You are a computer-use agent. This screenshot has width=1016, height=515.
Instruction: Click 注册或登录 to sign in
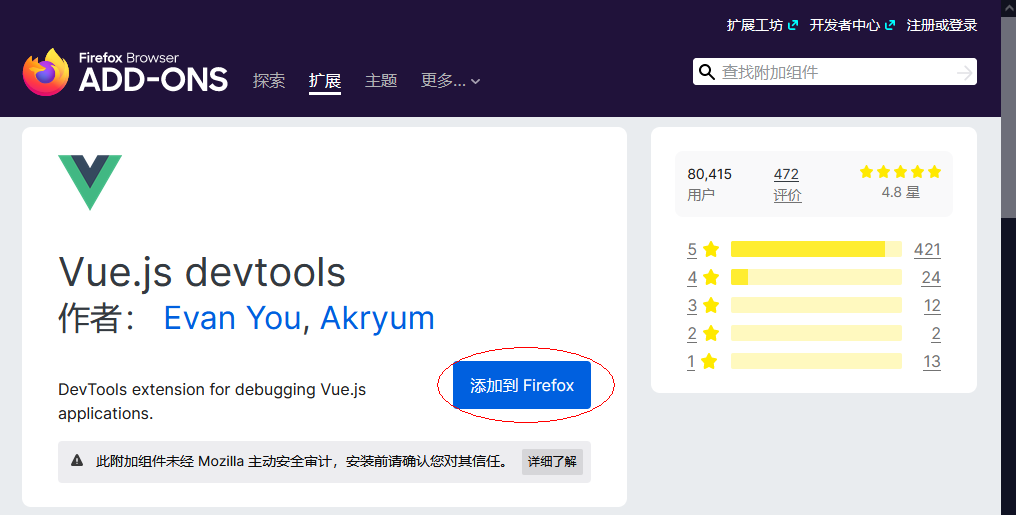point(941,25)
